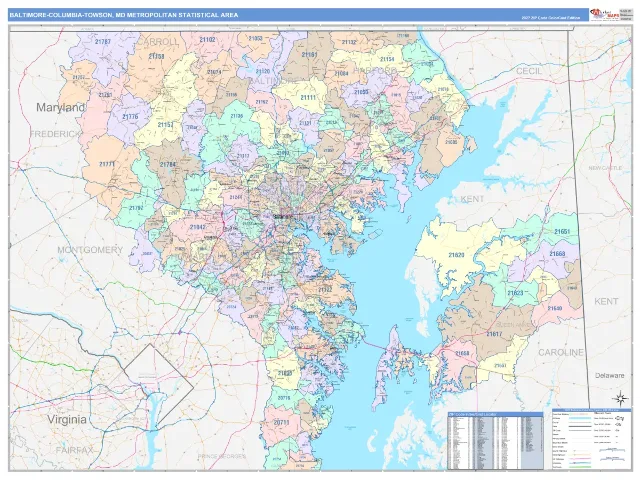Screen dimensions: 640x480
Task: Select ZIP code area 21668
Action: point(557,254)
